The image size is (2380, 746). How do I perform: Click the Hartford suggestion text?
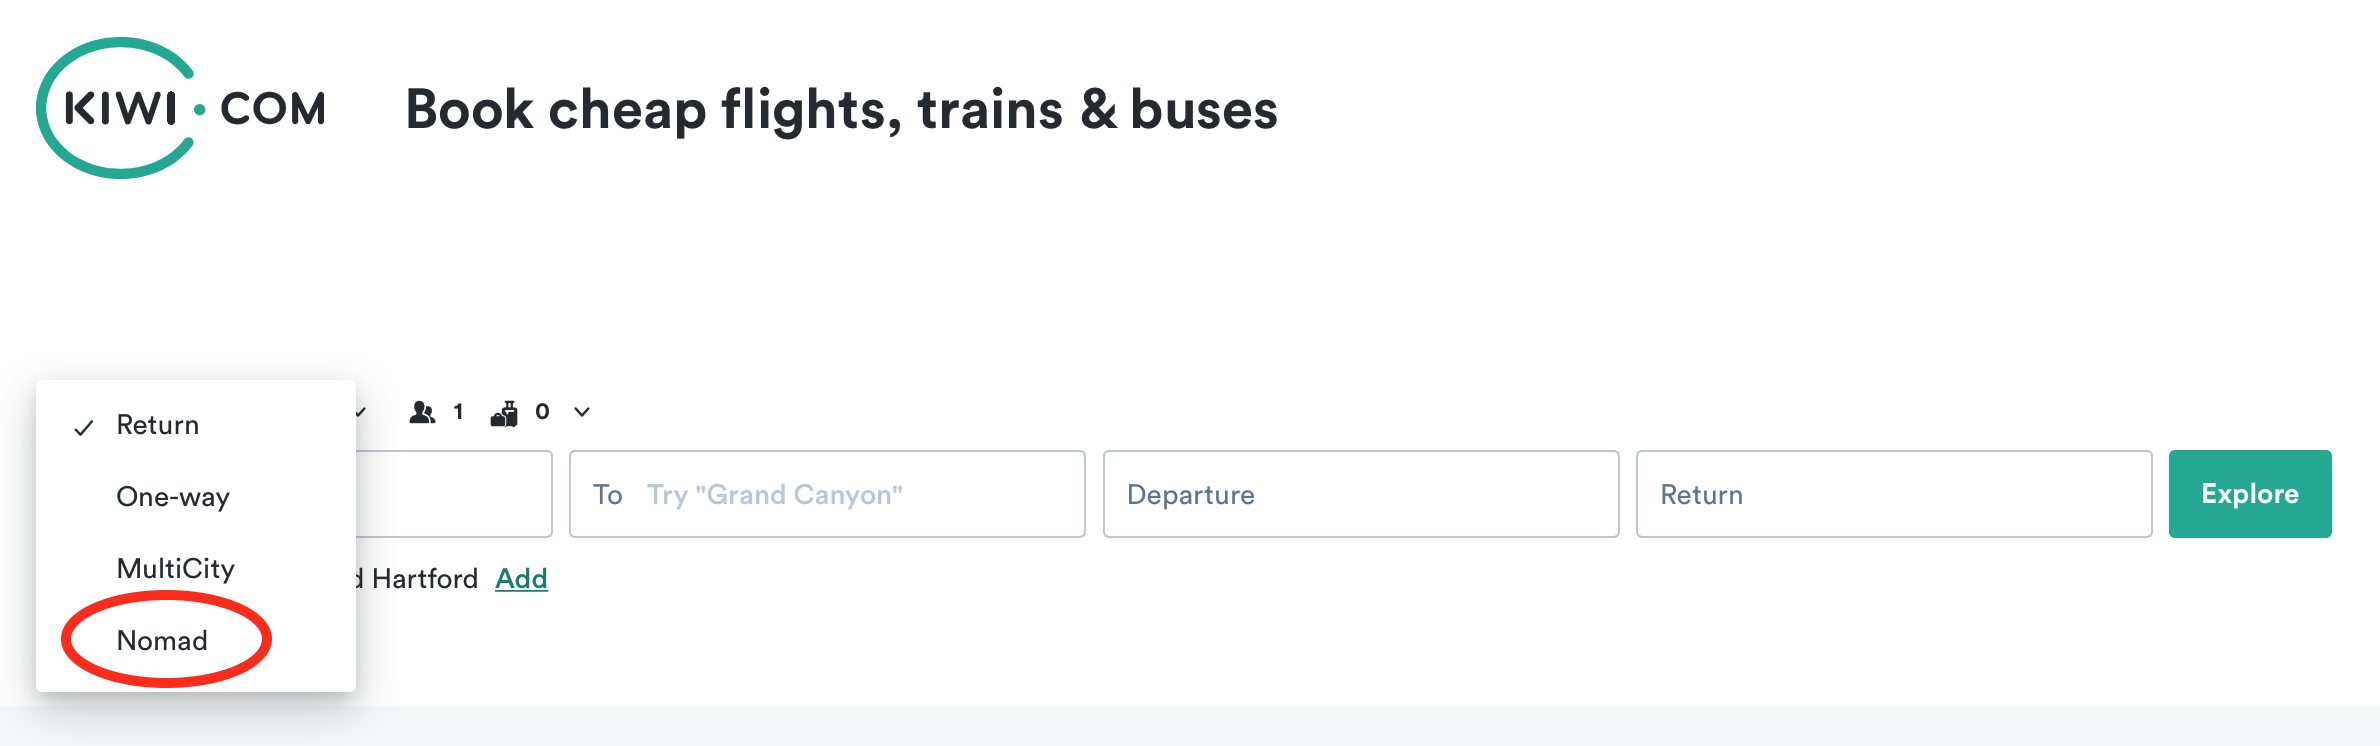pos(425,579)
